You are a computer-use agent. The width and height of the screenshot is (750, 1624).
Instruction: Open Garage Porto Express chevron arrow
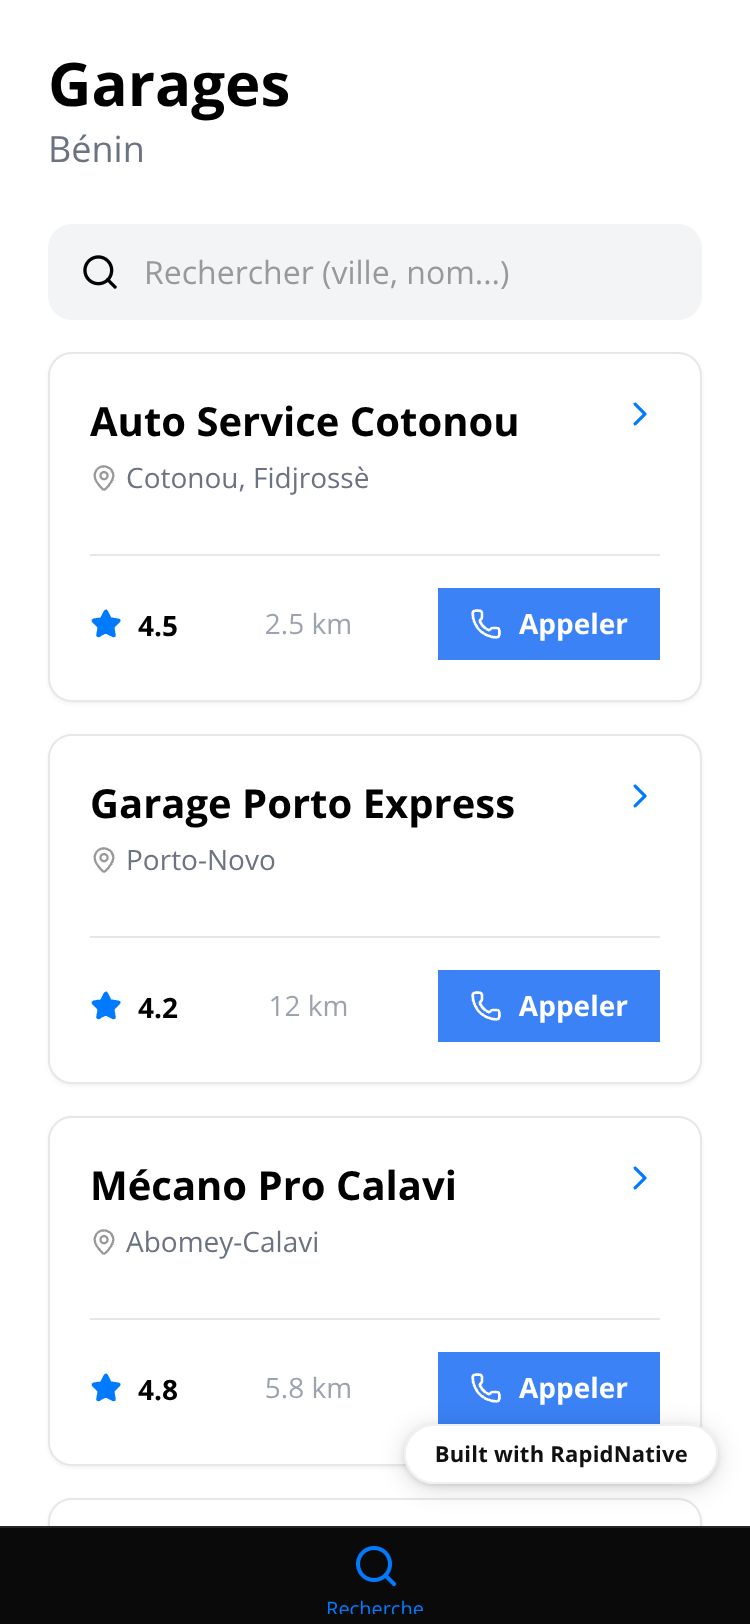(x=640, y=796)
